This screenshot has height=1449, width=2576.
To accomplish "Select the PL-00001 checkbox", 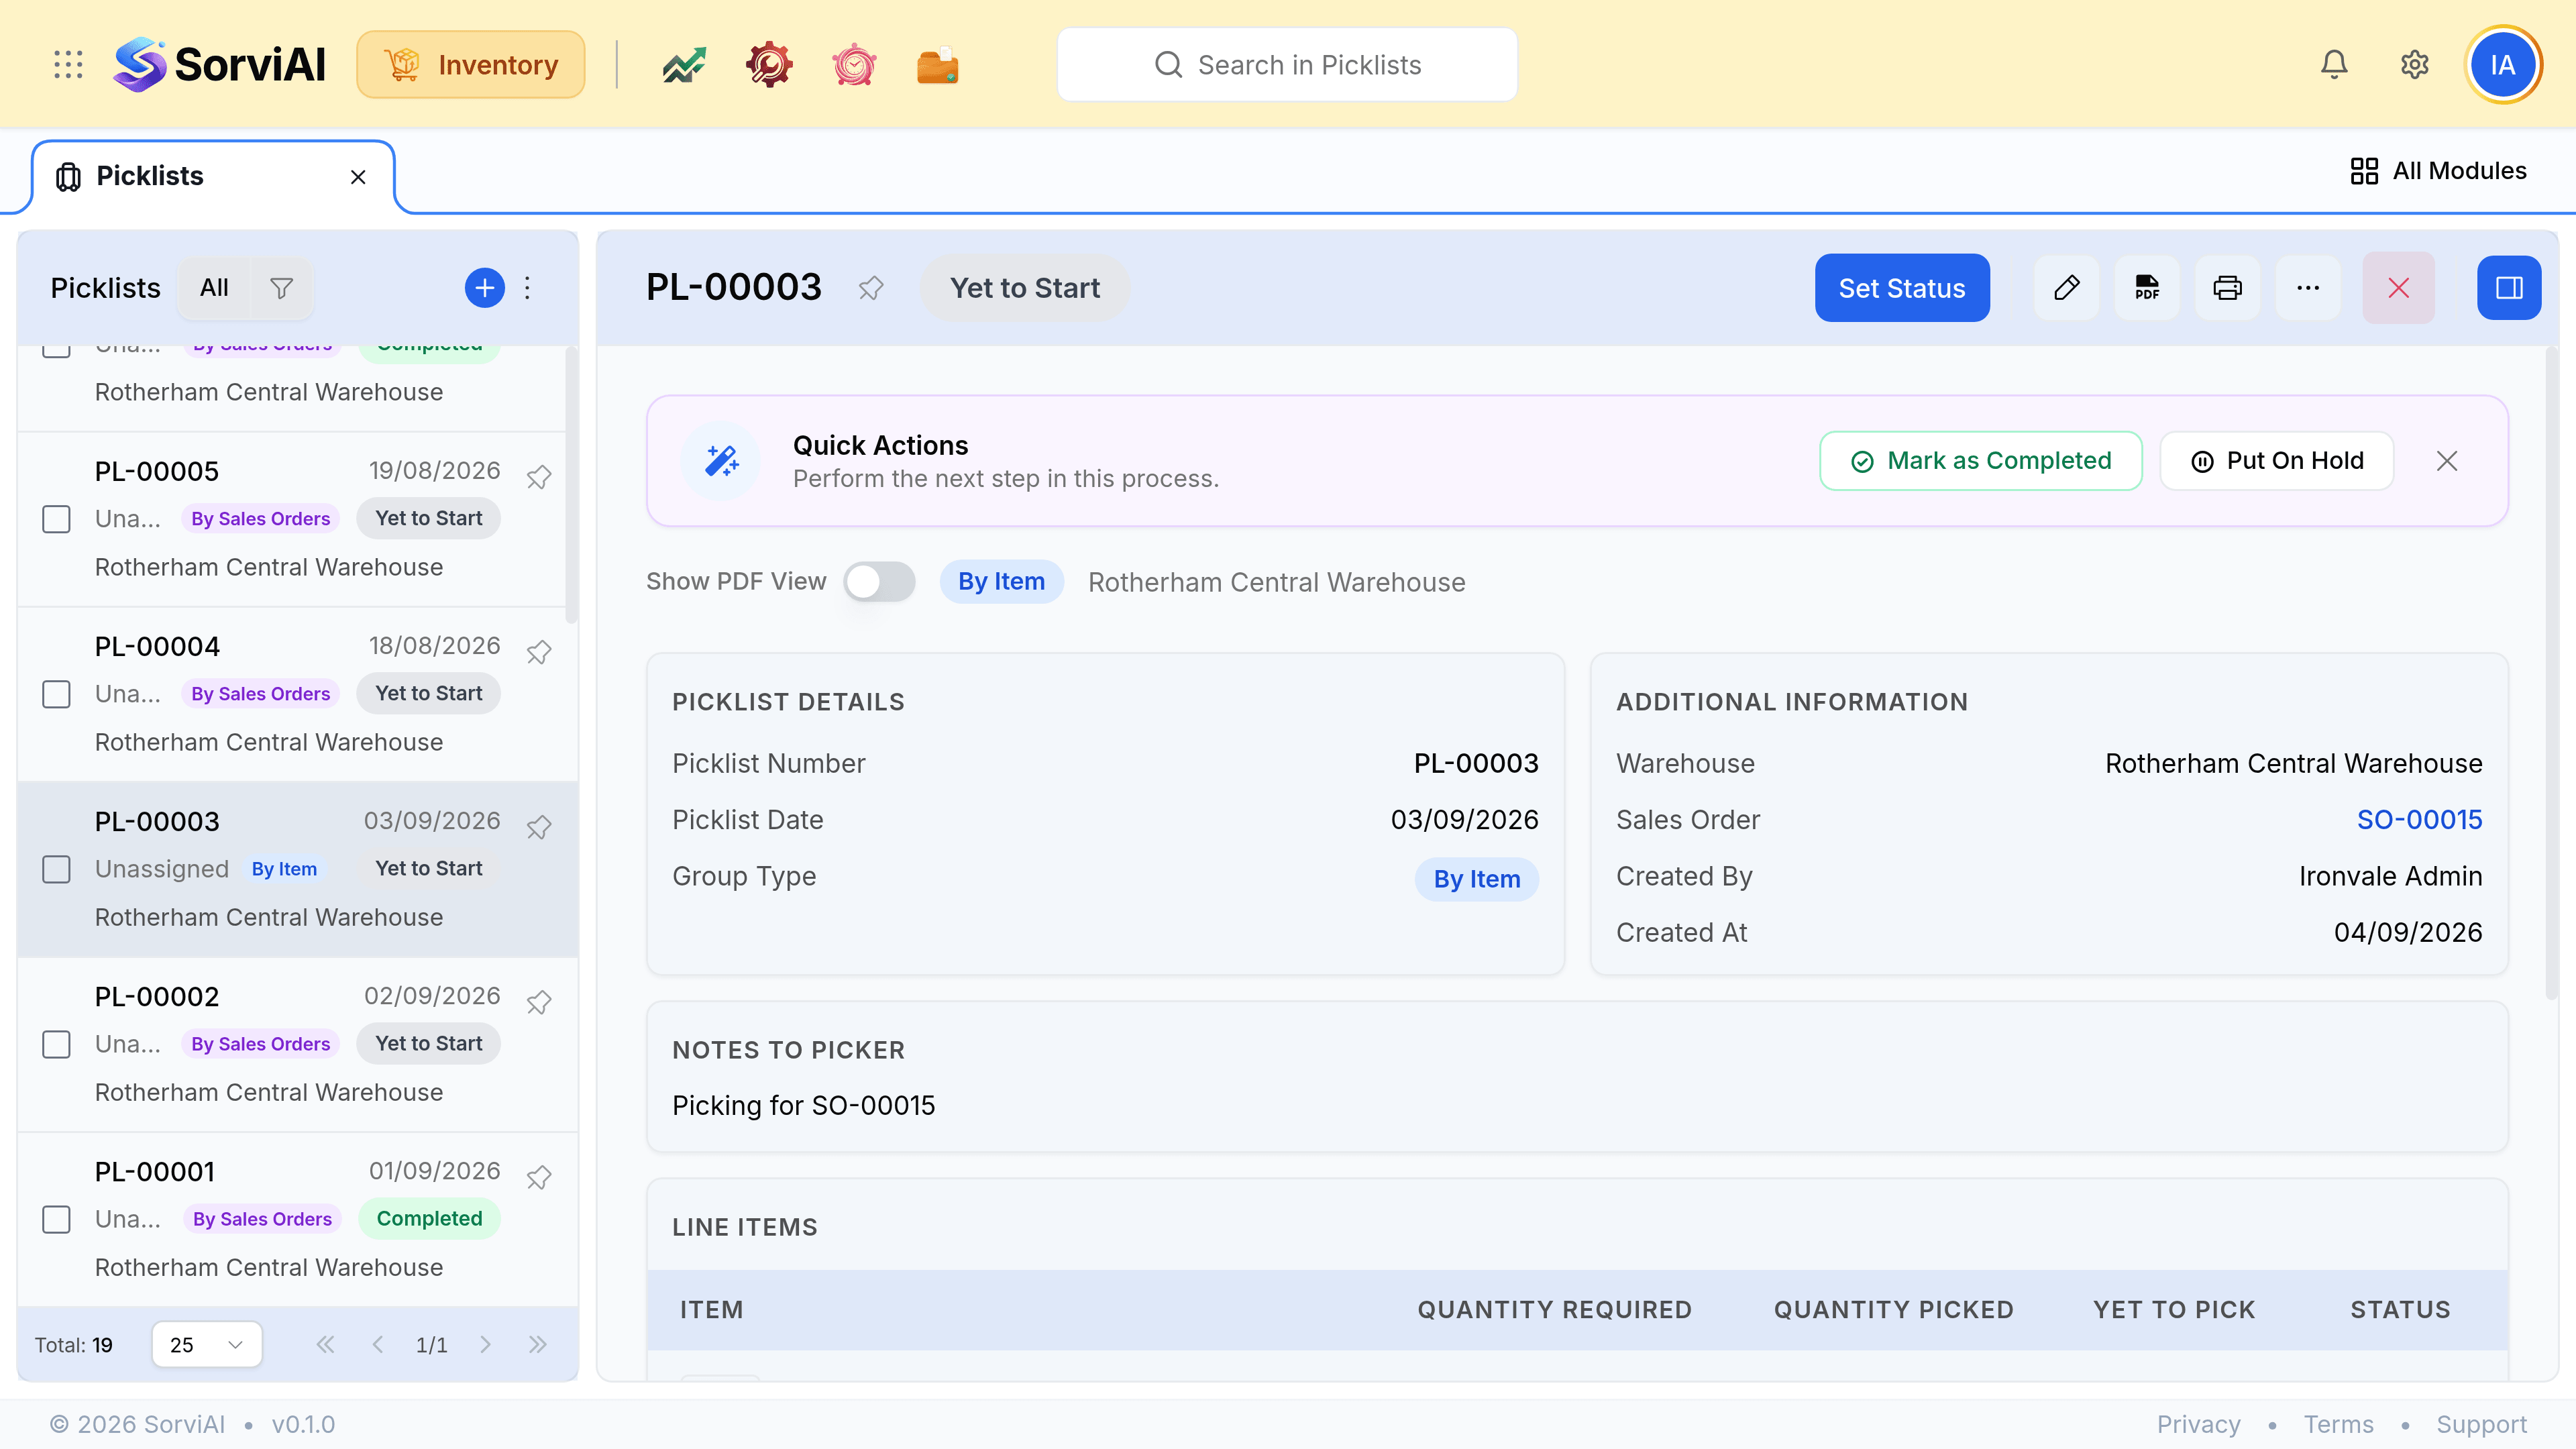I will coord(56,1219).
